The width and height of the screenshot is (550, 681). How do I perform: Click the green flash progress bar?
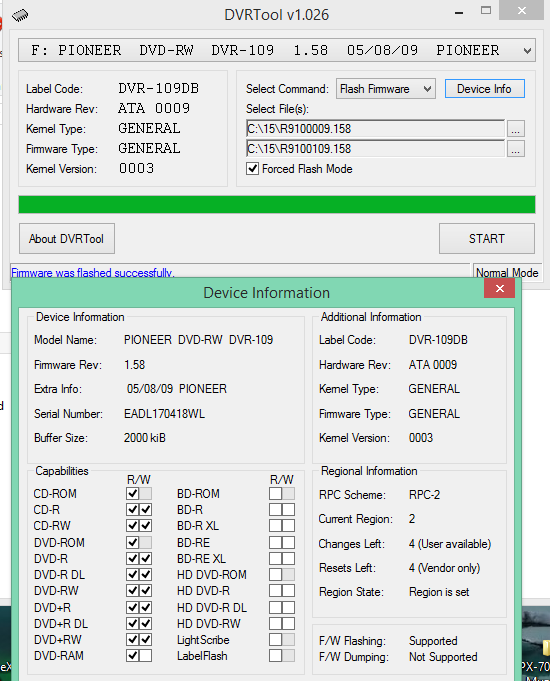coord(277,205)
